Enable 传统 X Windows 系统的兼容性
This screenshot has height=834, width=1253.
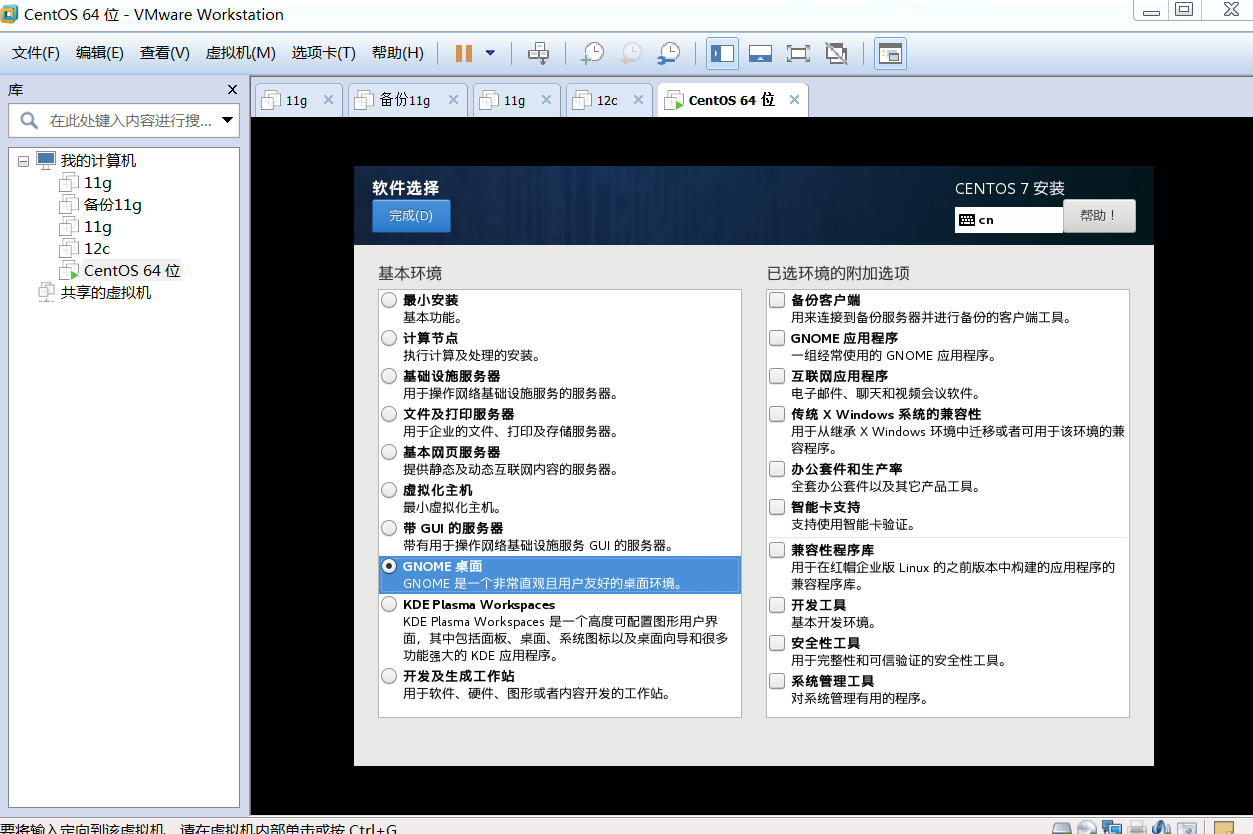click(x=777, y=414)
